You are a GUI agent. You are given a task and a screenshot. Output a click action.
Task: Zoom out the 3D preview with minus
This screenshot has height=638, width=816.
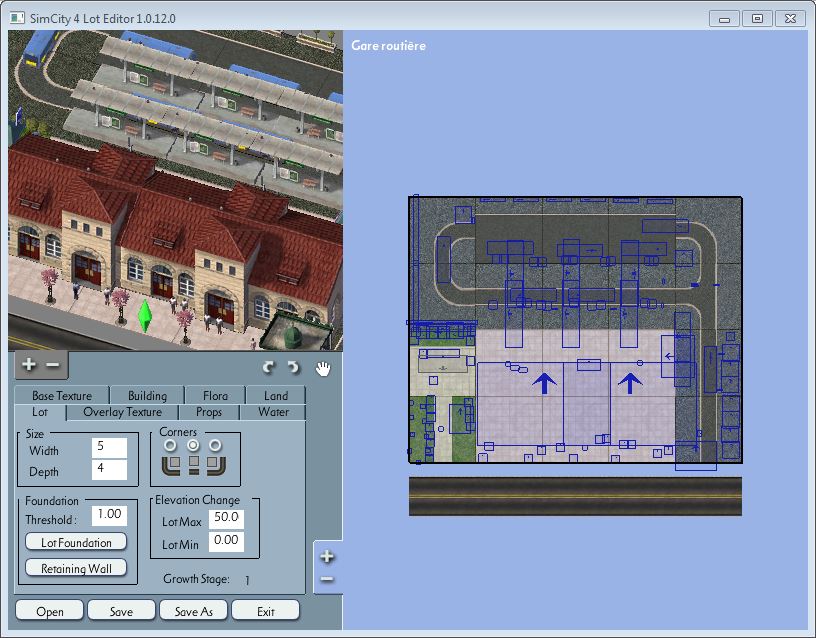53,365
